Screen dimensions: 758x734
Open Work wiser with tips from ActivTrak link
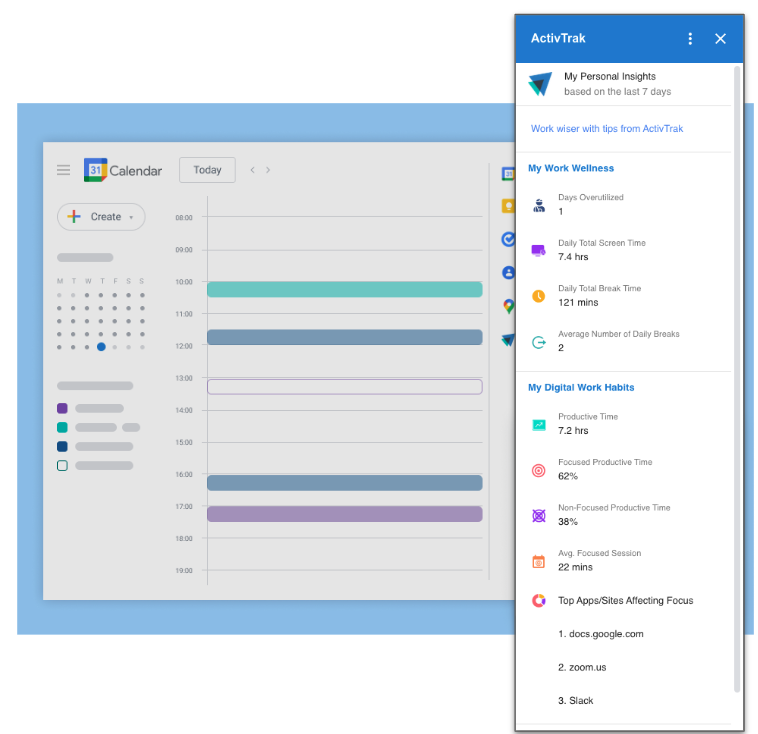pyautogui.click(x=607, y=129)
